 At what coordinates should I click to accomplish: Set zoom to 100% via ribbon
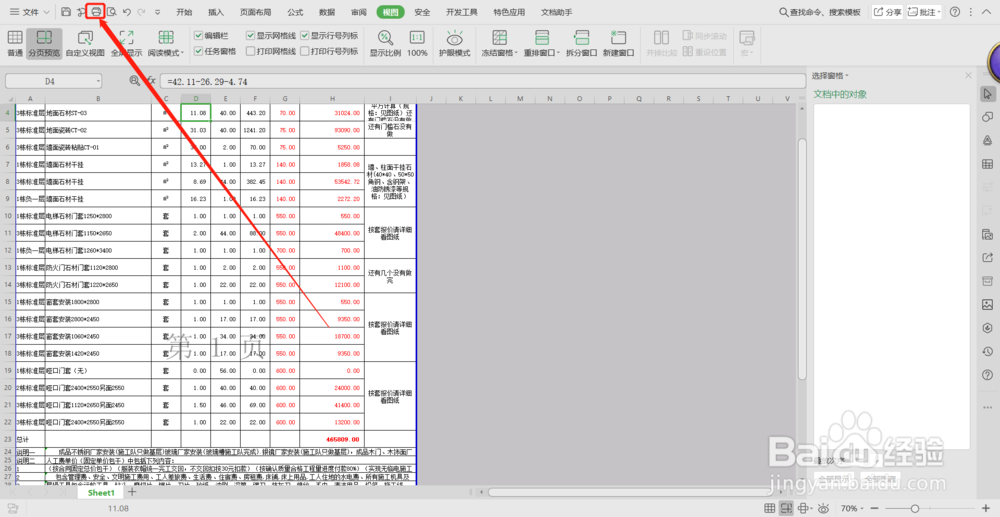[x=417, y=44]
